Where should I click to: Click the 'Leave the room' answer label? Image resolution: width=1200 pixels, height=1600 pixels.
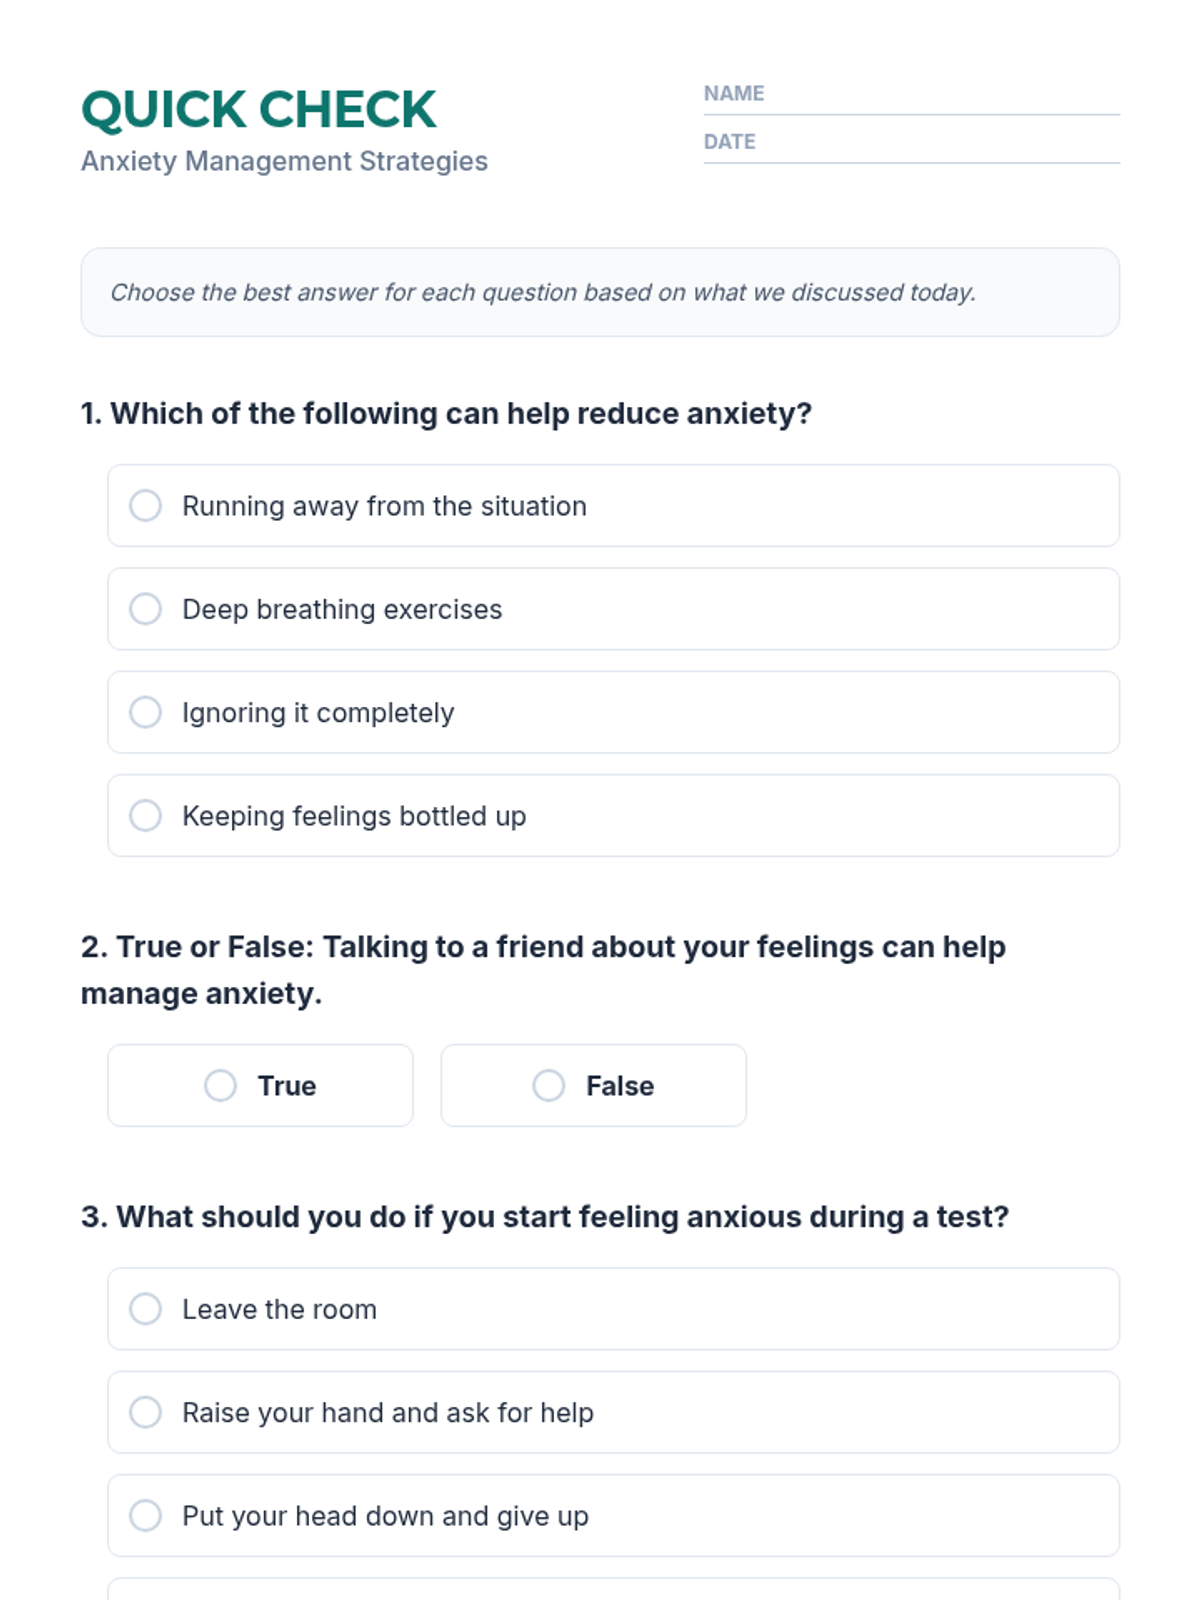[279, 1310]
